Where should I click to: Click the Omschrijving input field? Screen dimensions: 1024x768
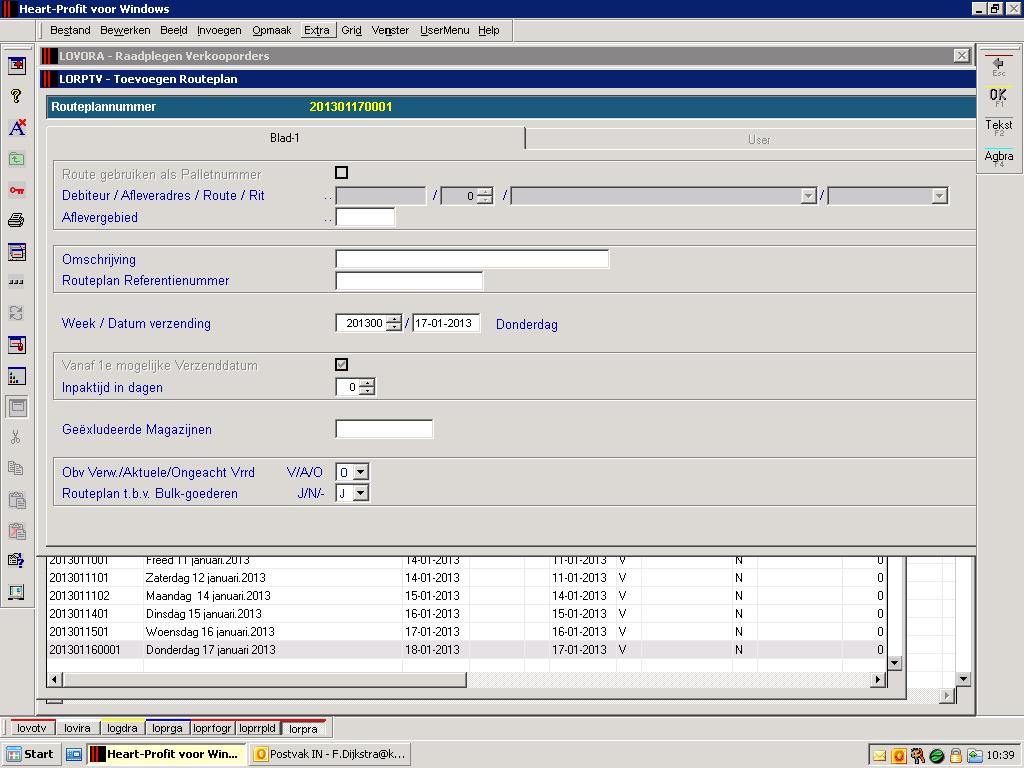point(472,259)
